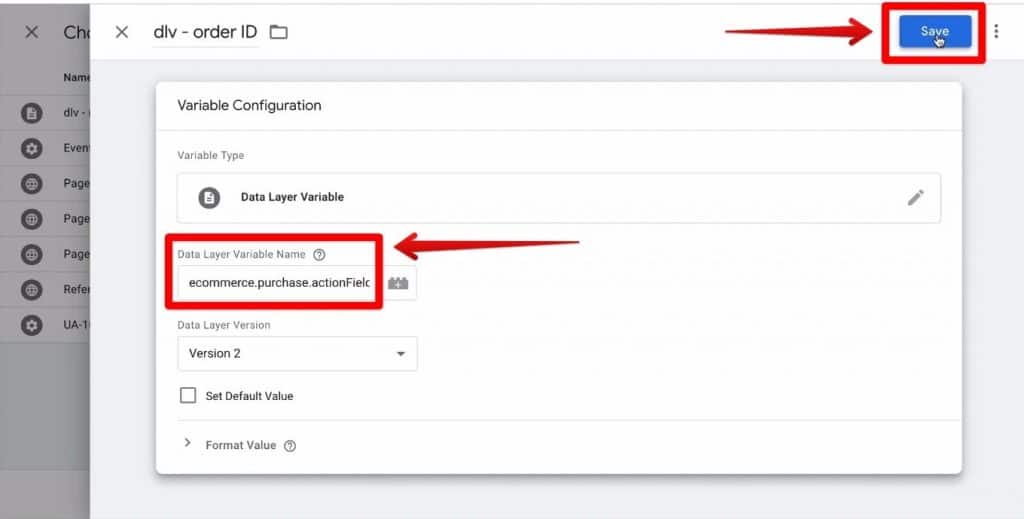Click the Data Layer Variable type icon
Screen dimensions: 1024x519
[209, 197]
